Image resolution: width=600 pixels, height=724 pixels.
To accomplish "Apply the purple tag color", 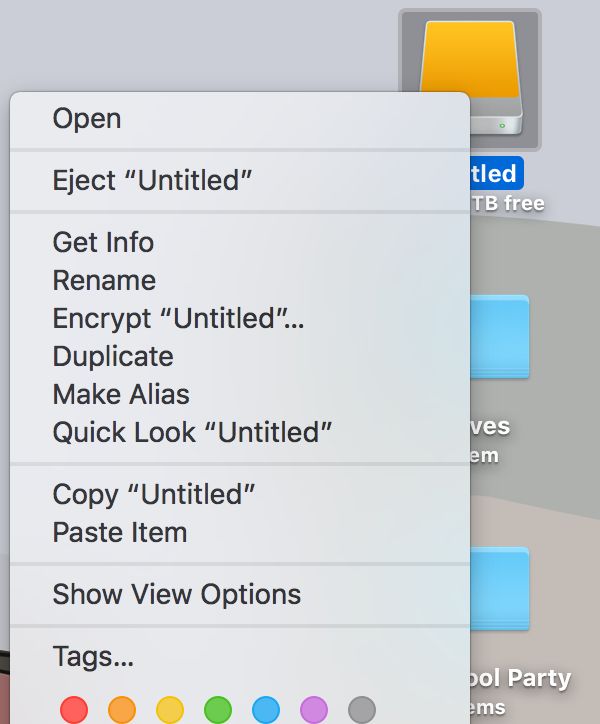I will tap(314, 710).
